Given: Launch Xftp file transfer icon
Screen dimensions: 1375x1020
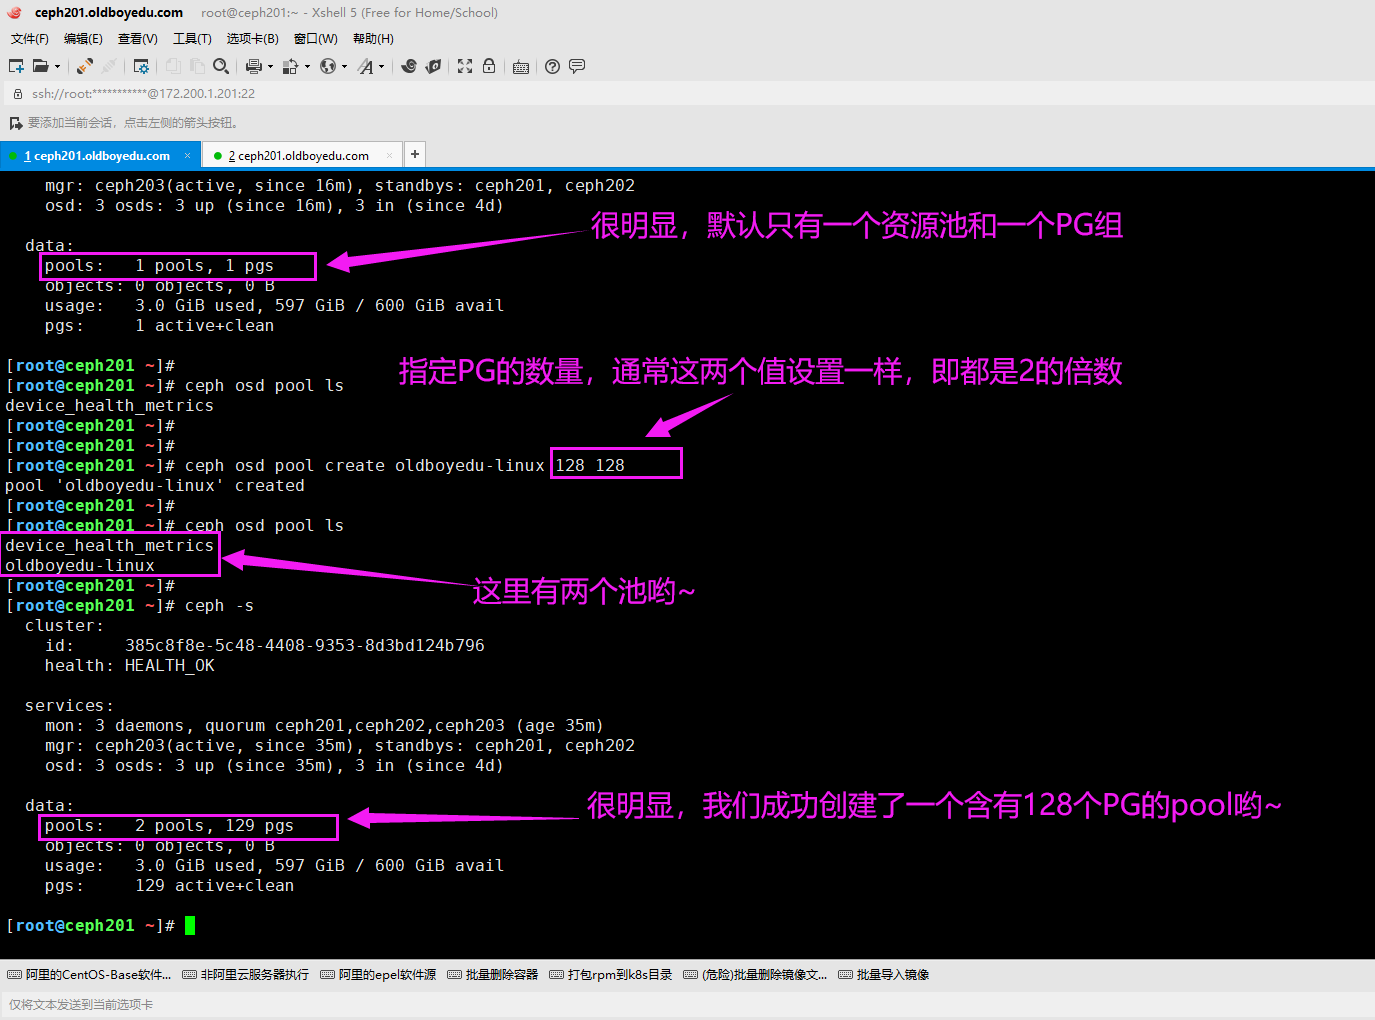Looking at the screenshot, I should click(x=432, y=66).
